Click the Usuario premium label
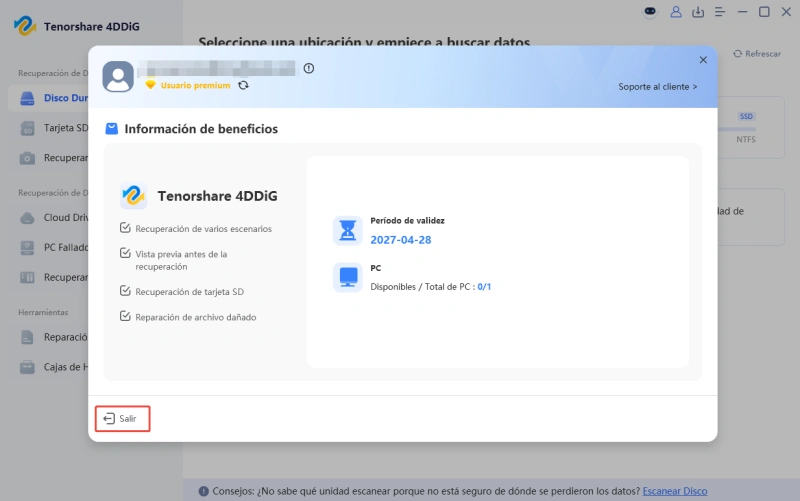The width and height of the screenshot is (800, 501). click(195, 85)
